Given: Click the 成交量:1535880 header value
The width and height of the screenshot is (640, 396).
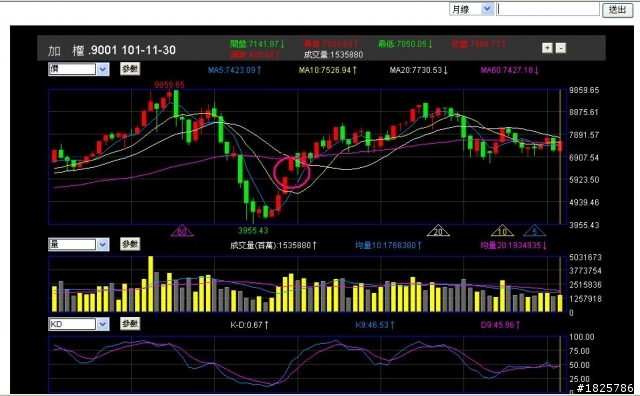Looking at the screenshot, I should coord(333,55).
